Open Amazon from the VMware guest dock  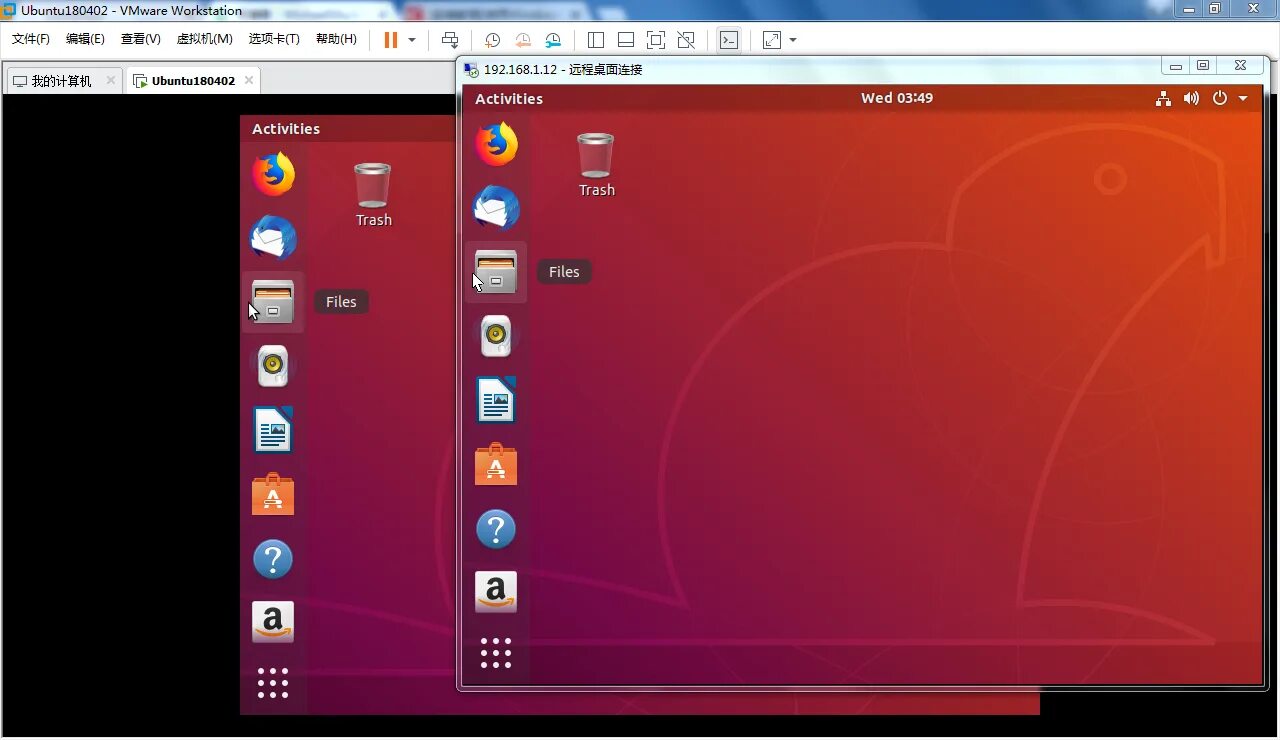[x=273, y=622]
